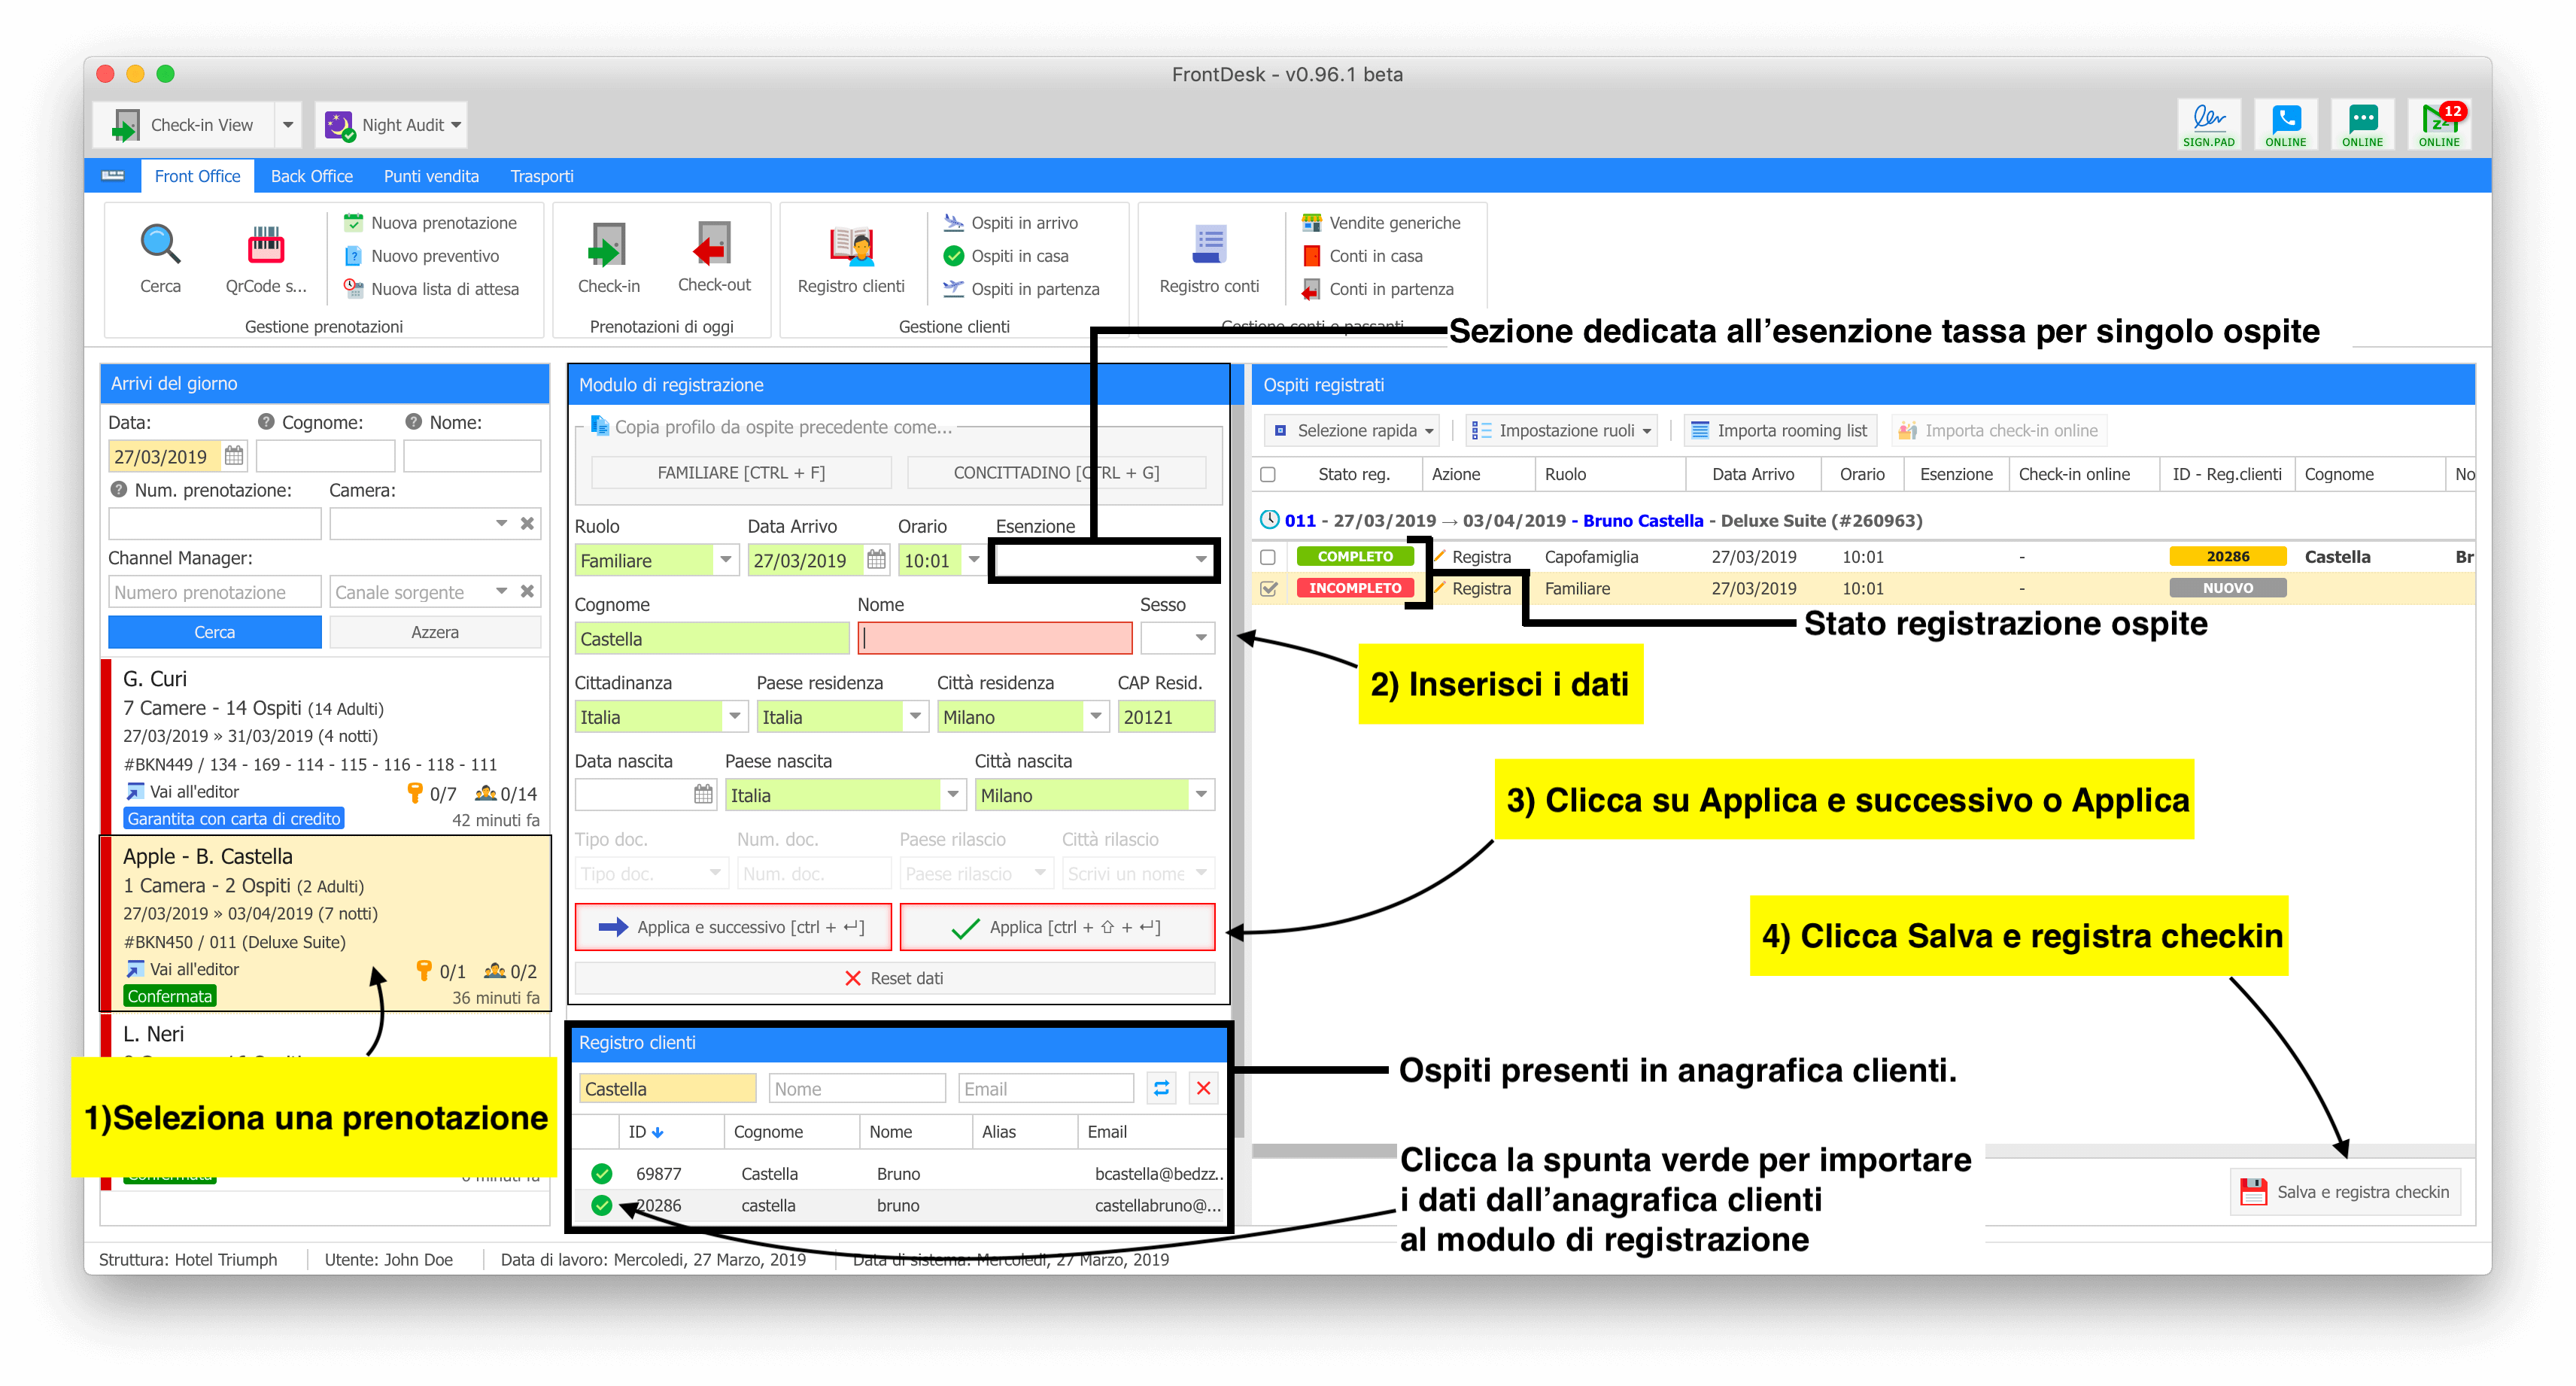Expand the Esenzione dropdown
The height and width of the screenshot is (1386, 2576).
click(1200, 560)
